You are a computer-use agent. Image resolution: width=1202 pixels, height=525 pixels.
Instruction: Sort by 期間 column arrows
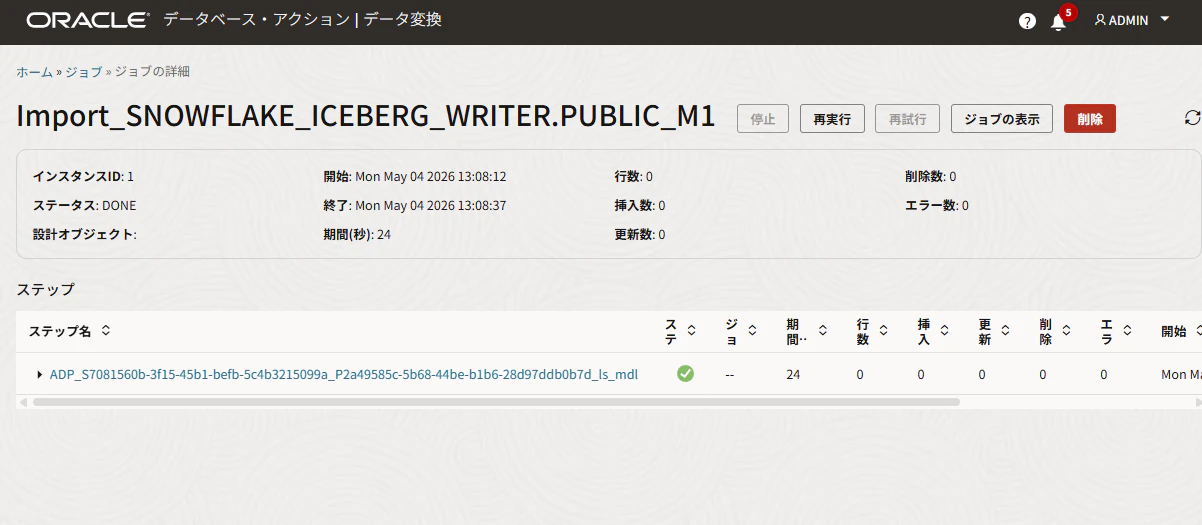pyautogui.click(x=823, y=331)
